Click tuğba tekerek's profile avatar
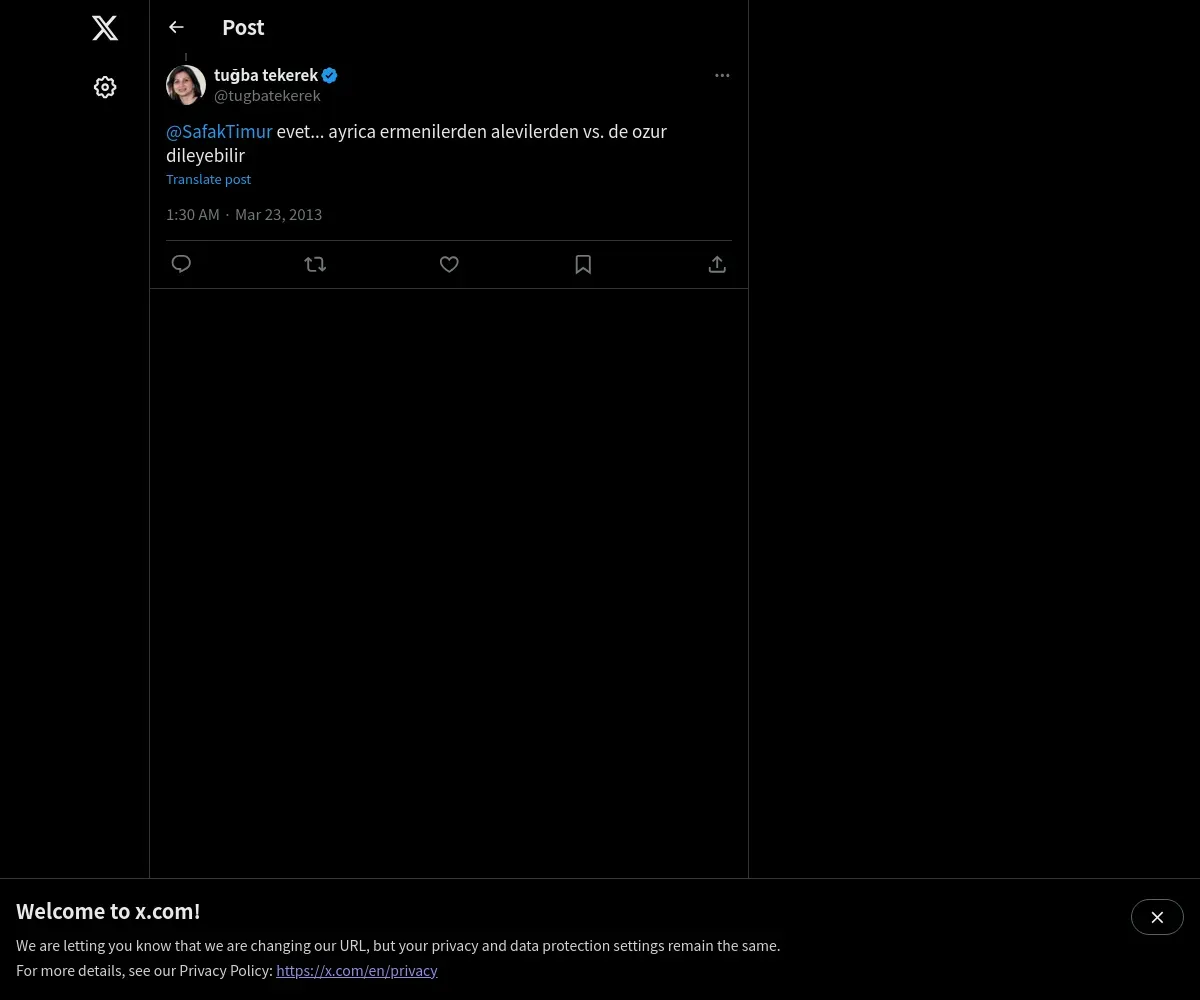The height and width of the screenshot is (1000, 1200). coord(186,85)
